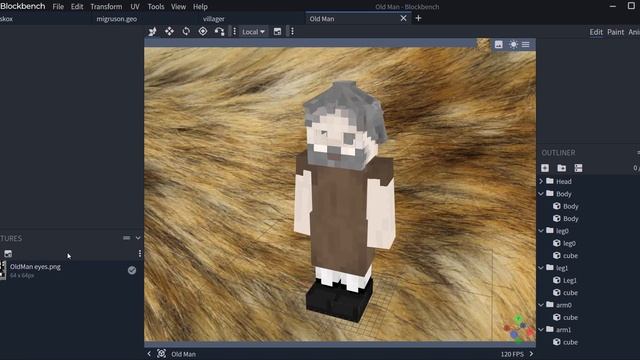Open the File menu
Screen dimensions: 640x360
tap(58, 7)
